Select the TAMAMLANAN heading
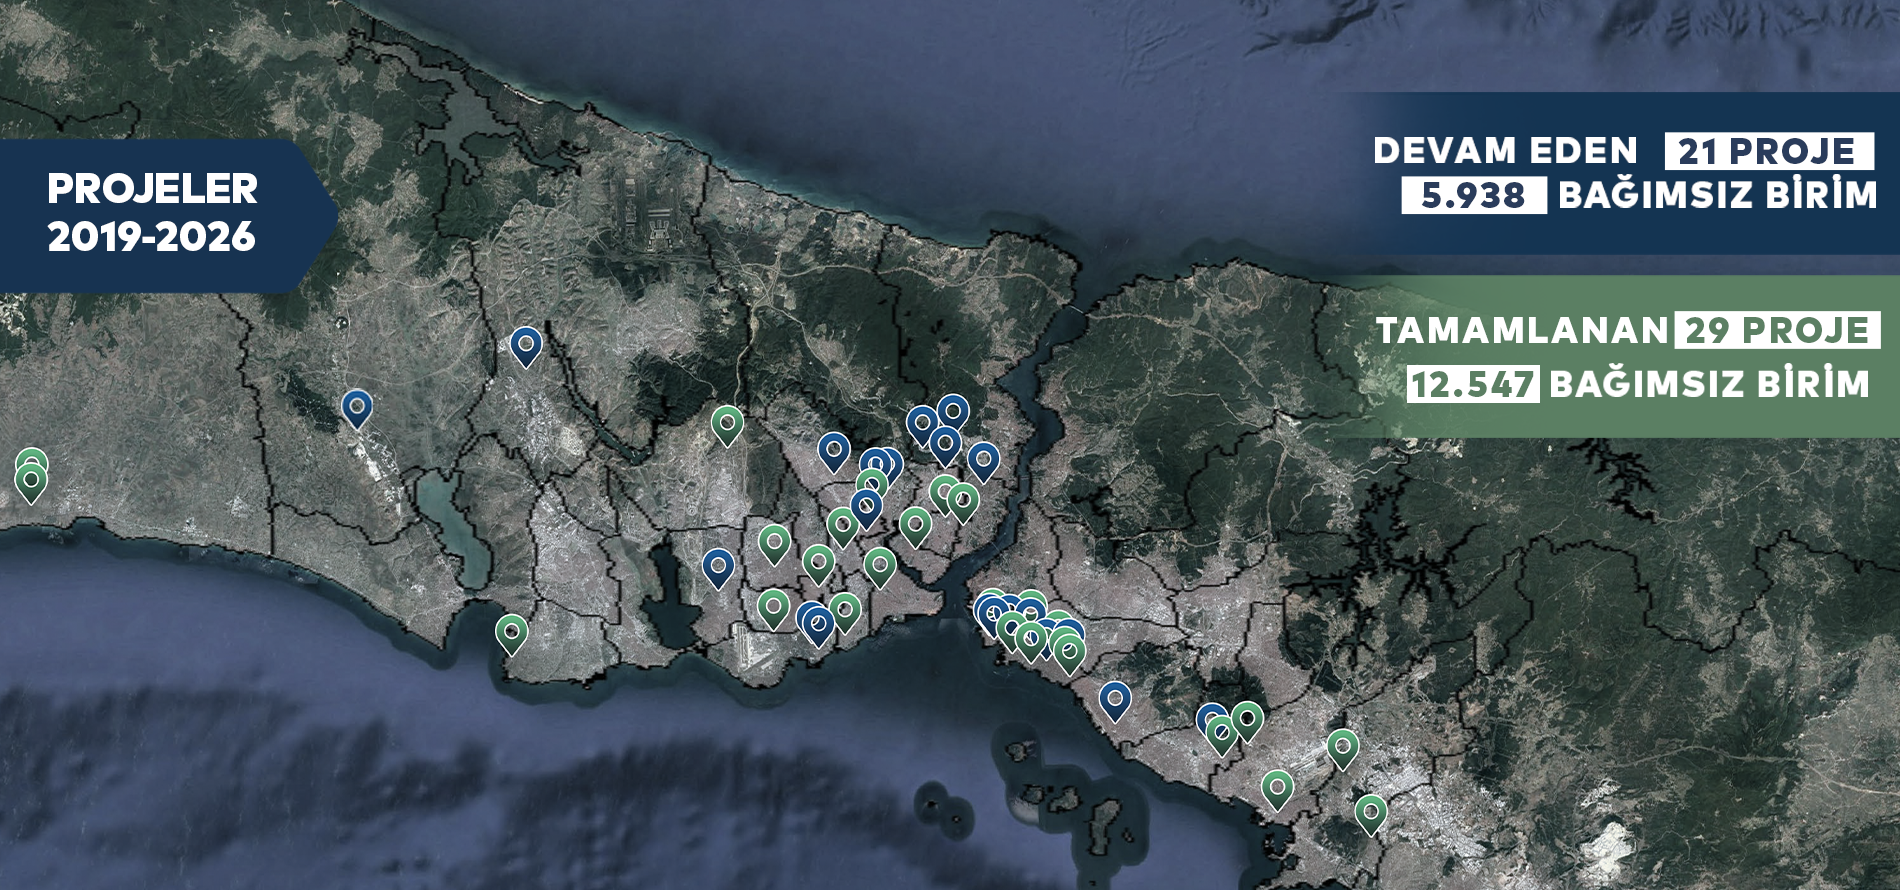The image size is (1900, 890). pyautogui.click(x=1522, y=330)
